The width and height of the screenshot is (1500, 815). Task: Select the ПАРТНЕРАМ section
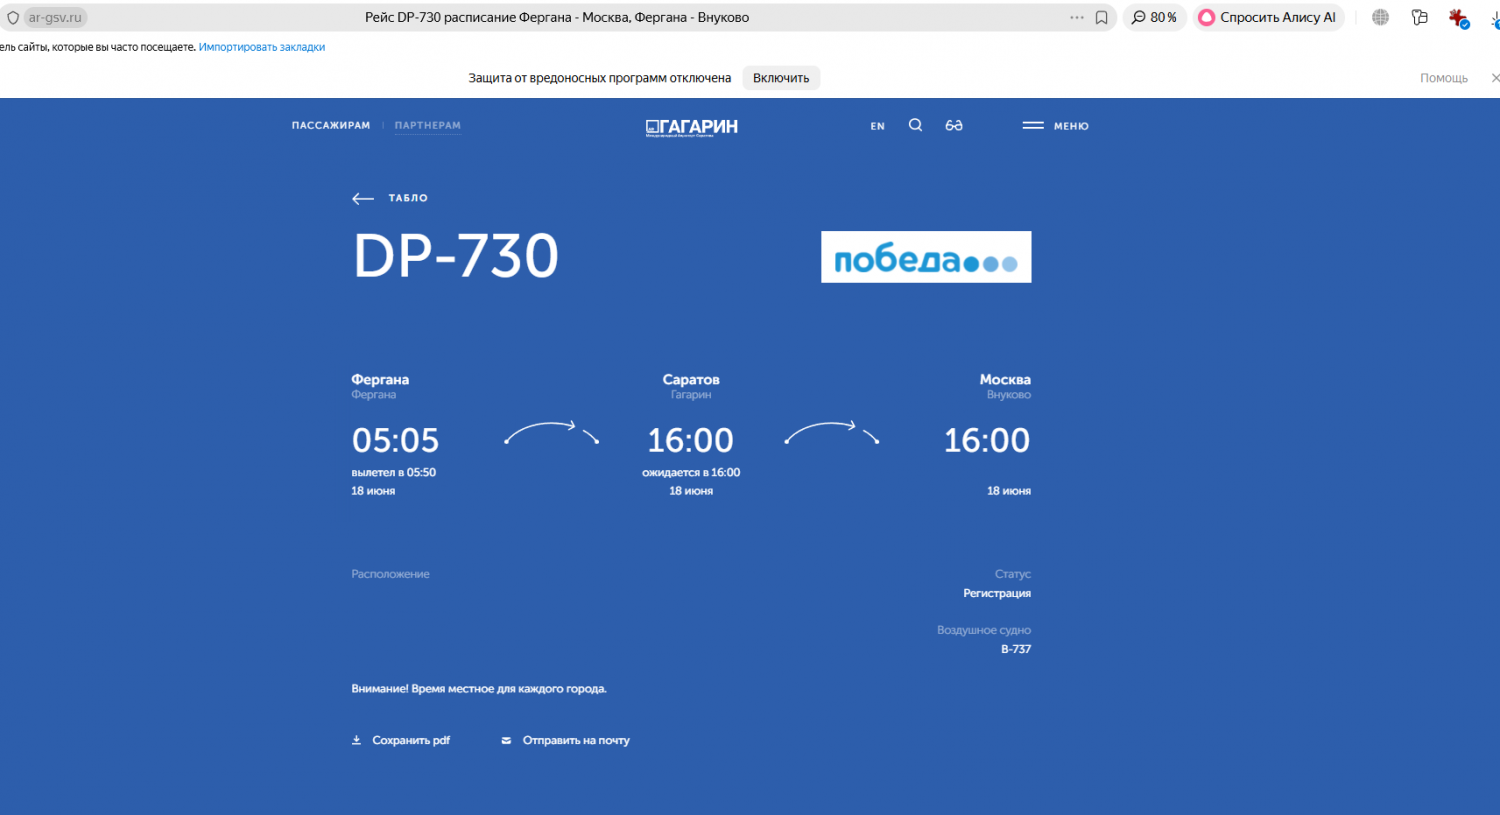tap(428, 125)
